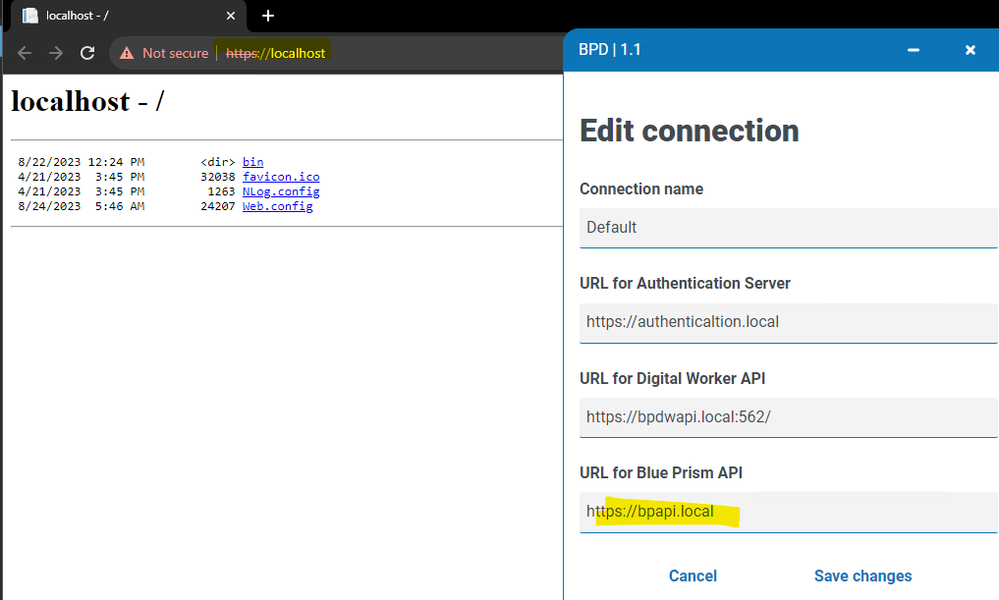
Task: Open the Web.config file link
Action: click(x=277, y=207)
